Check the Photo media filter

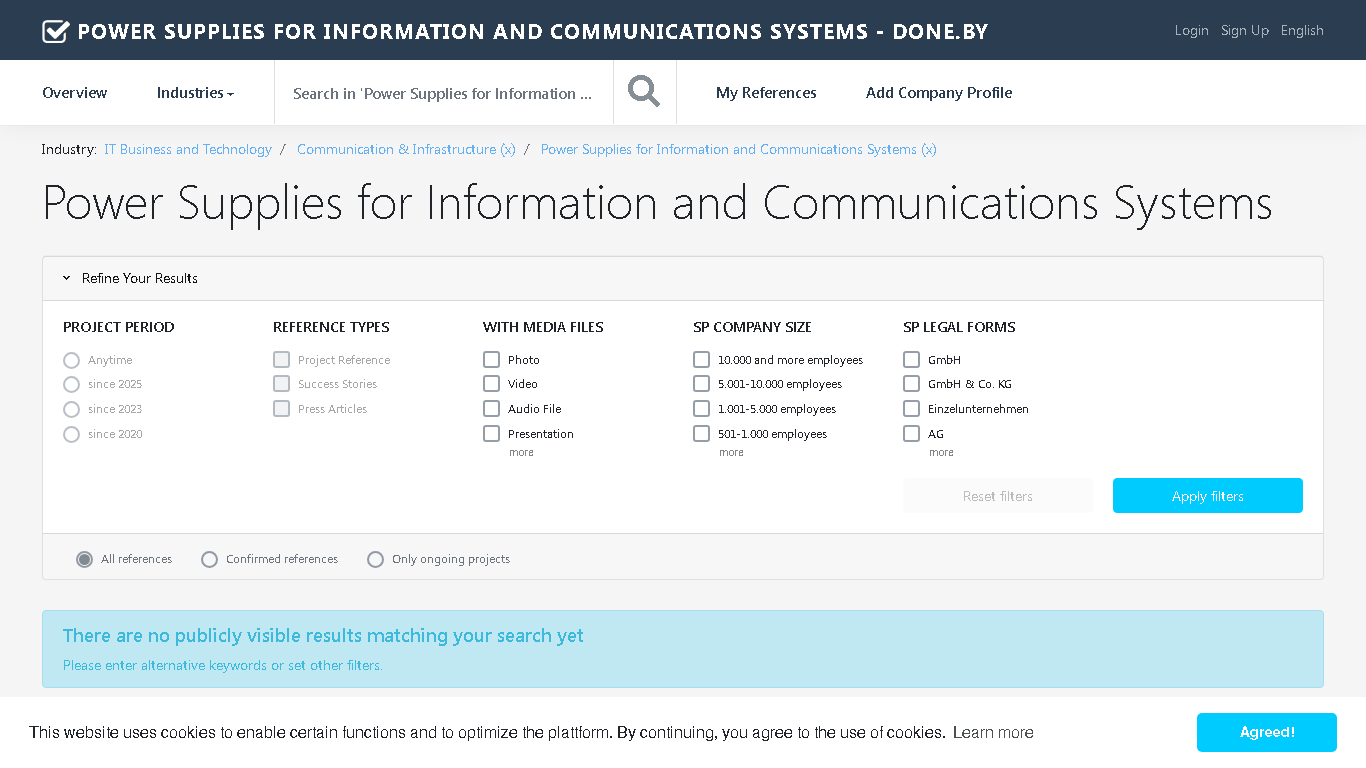[x=491, y=359]
